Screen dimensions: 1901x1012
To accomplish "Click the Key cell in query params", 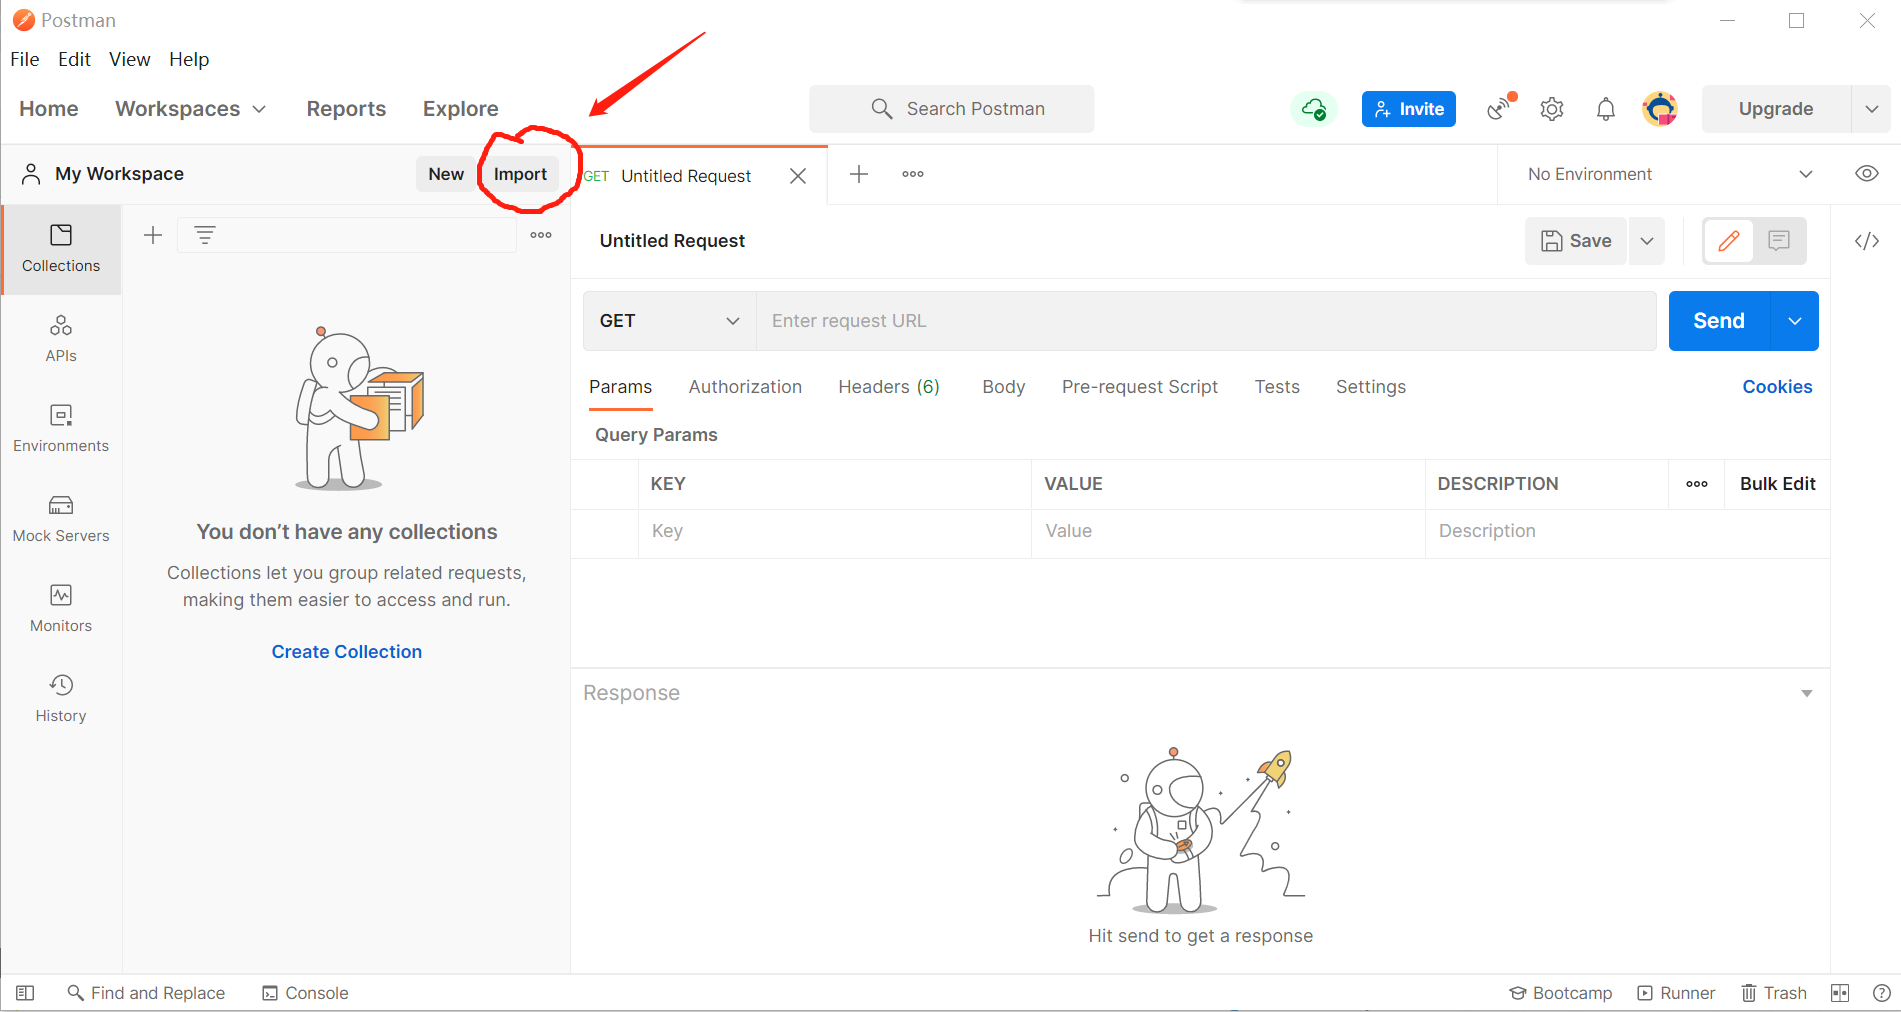I will 834,531.
